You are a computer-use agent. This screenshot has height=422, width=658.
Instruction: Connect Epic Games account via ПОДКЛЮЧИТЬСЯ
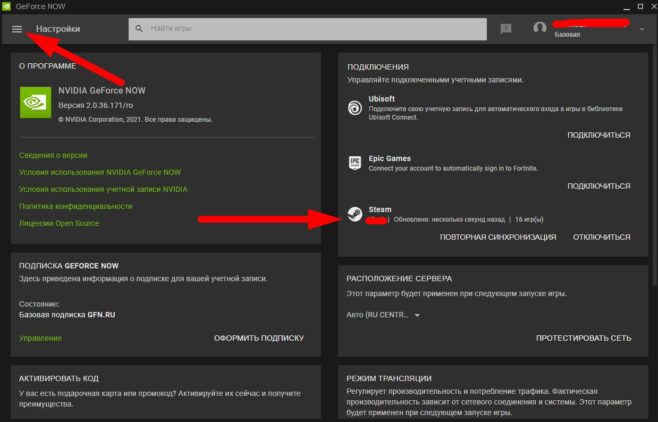click(x=598, y=186)
